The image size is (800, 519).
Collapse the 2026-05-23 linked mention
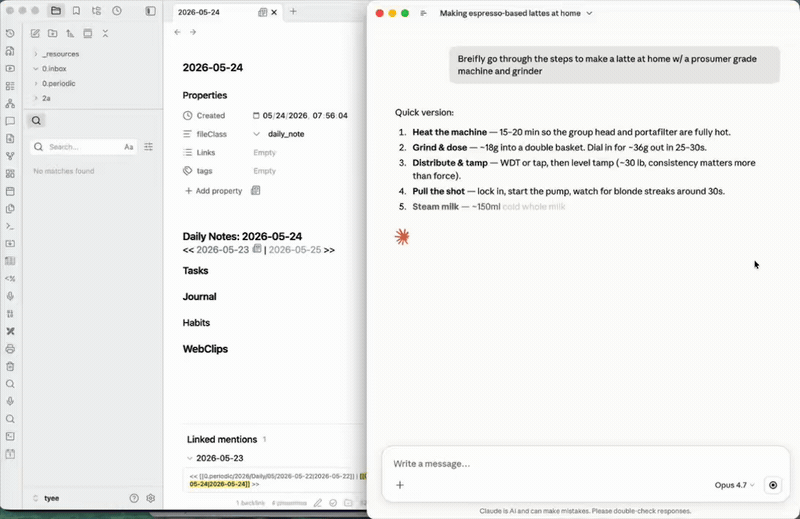190,458
